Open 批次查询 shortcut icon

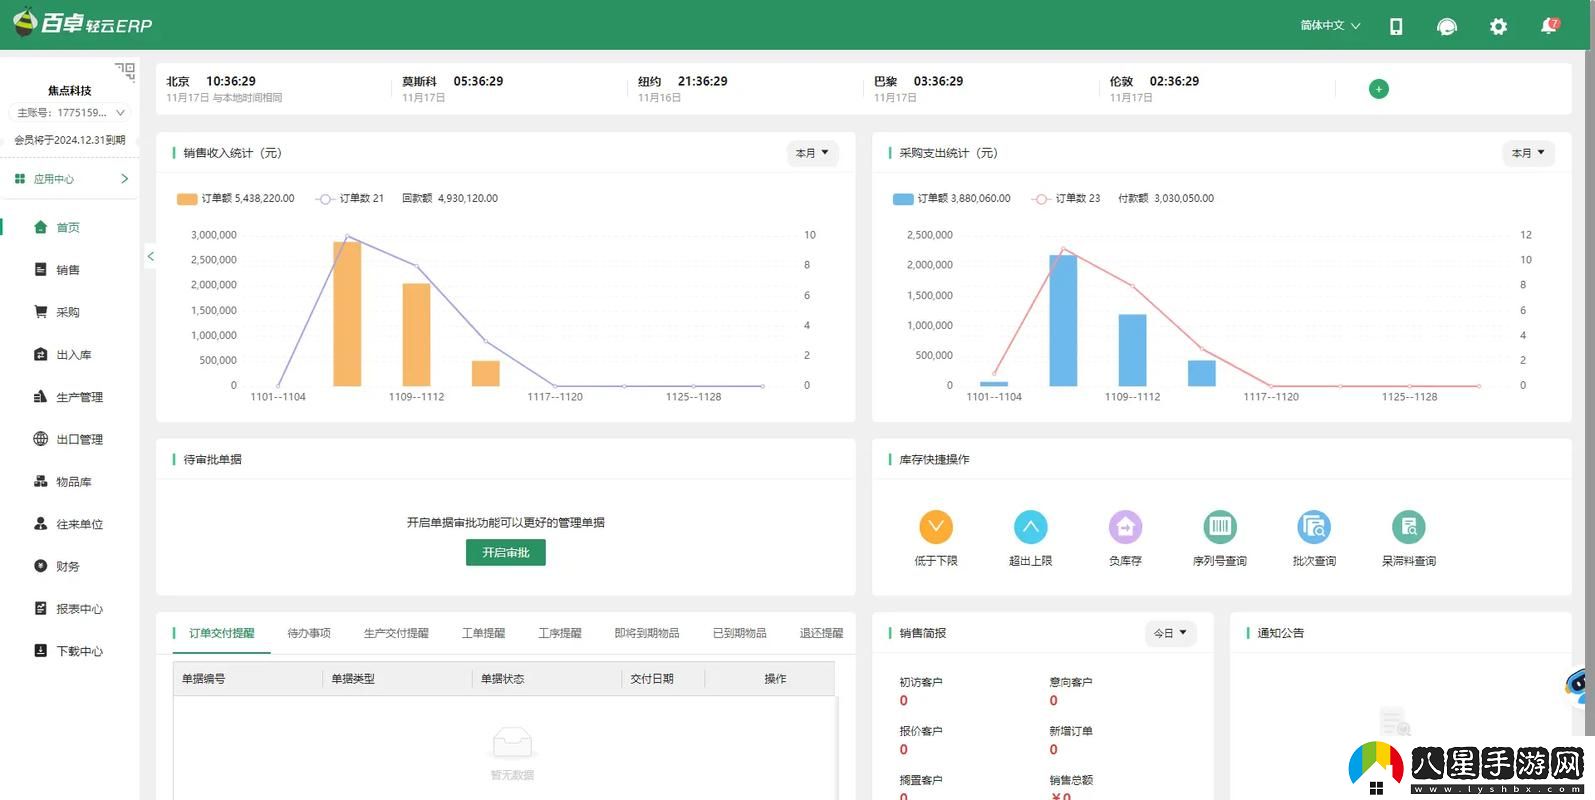(x=1314, y=526)
